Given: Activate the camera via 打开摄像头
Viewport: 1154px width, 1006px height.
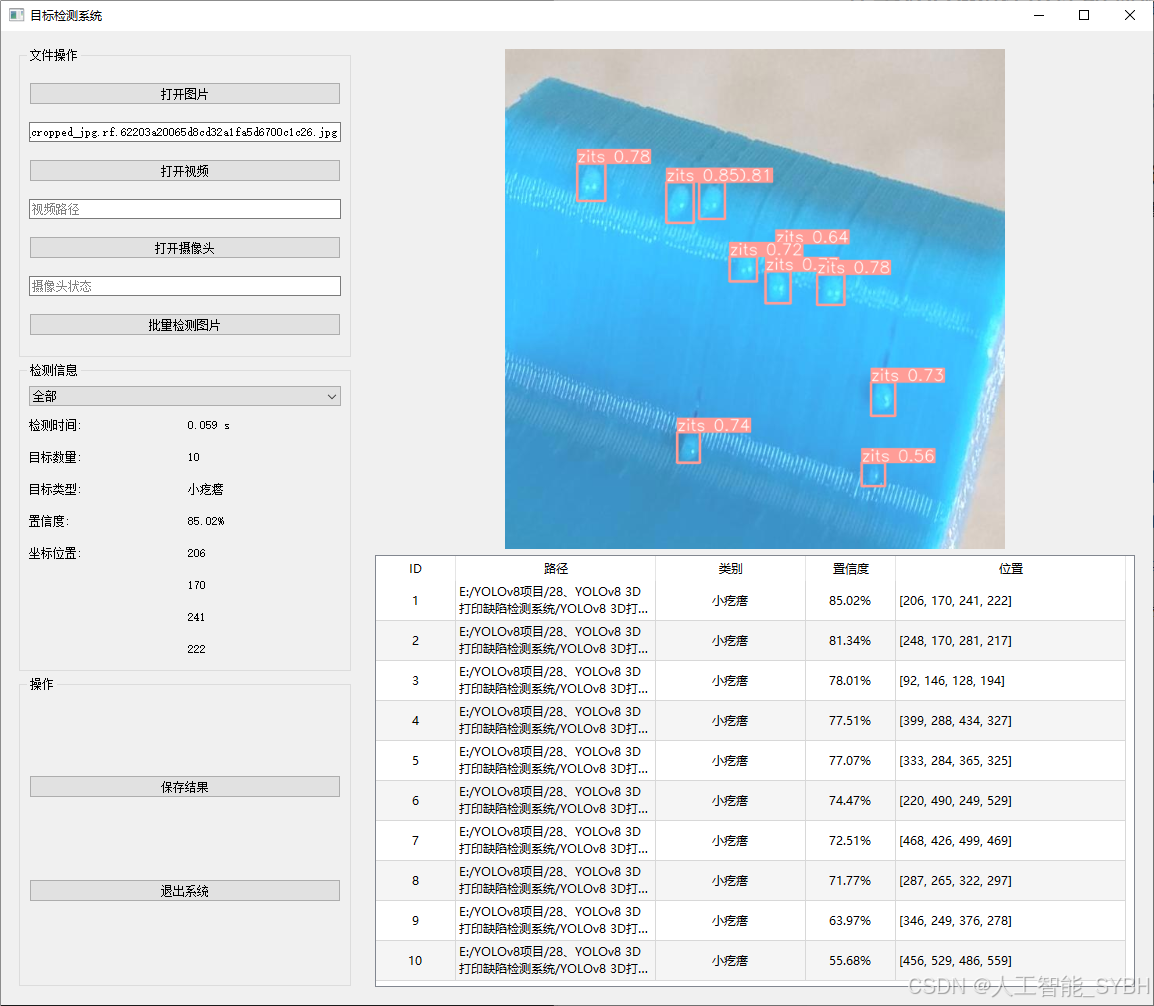Looking at the screenshot, I should [x=184, y=247].
